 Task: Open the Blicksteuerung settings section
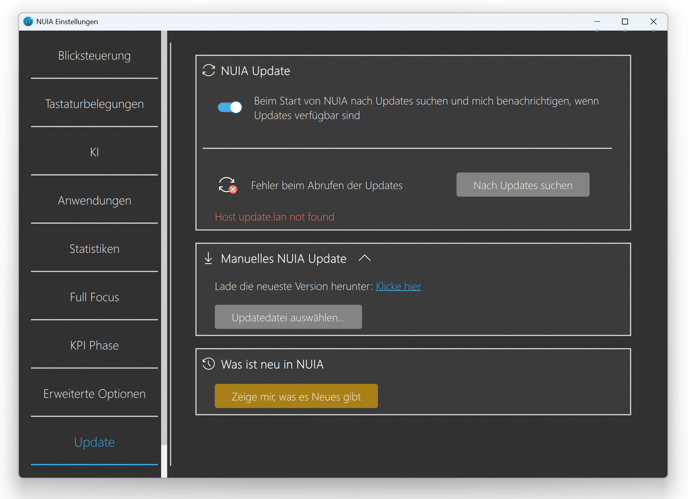click(x=94, y=56)
